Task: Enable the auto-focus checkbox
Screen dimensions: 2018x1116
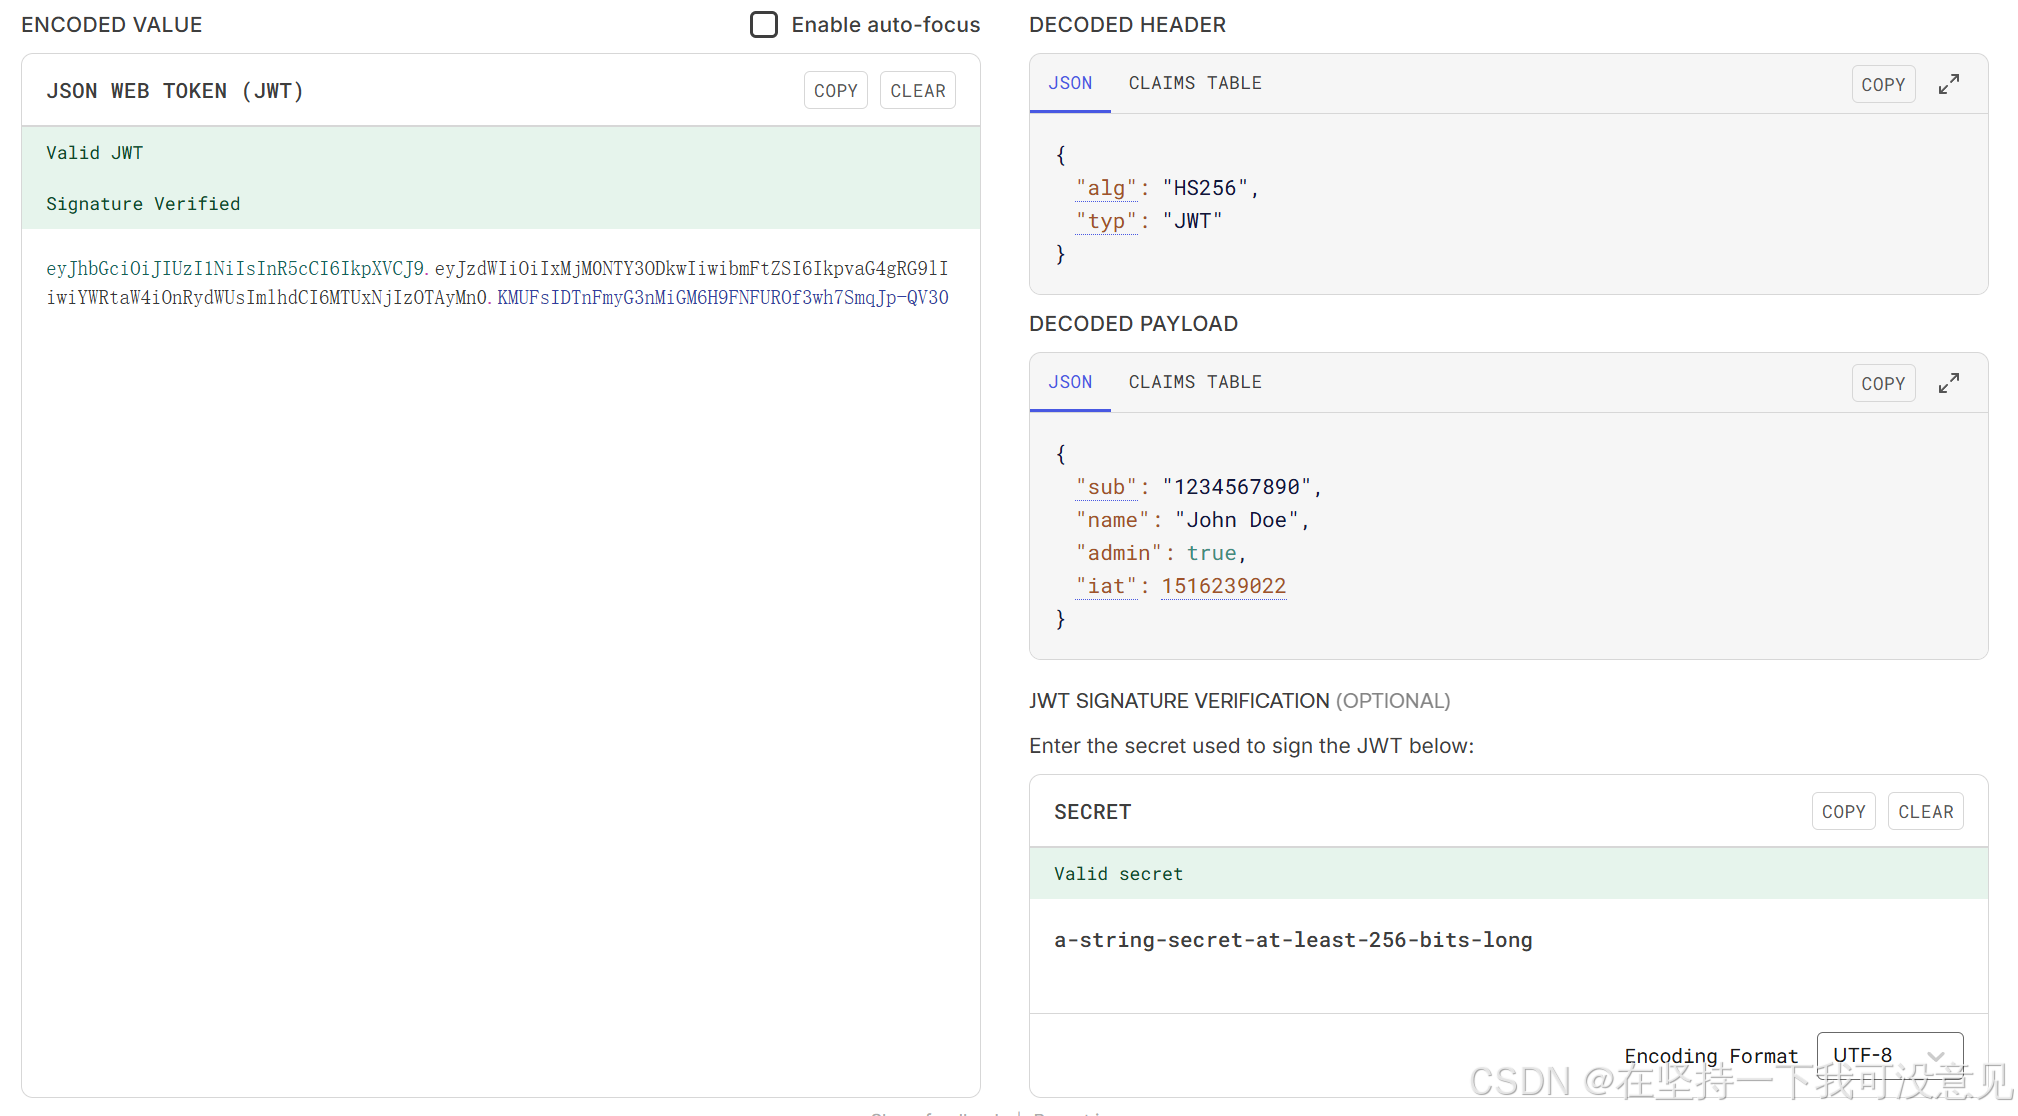Action: [764, 24]
